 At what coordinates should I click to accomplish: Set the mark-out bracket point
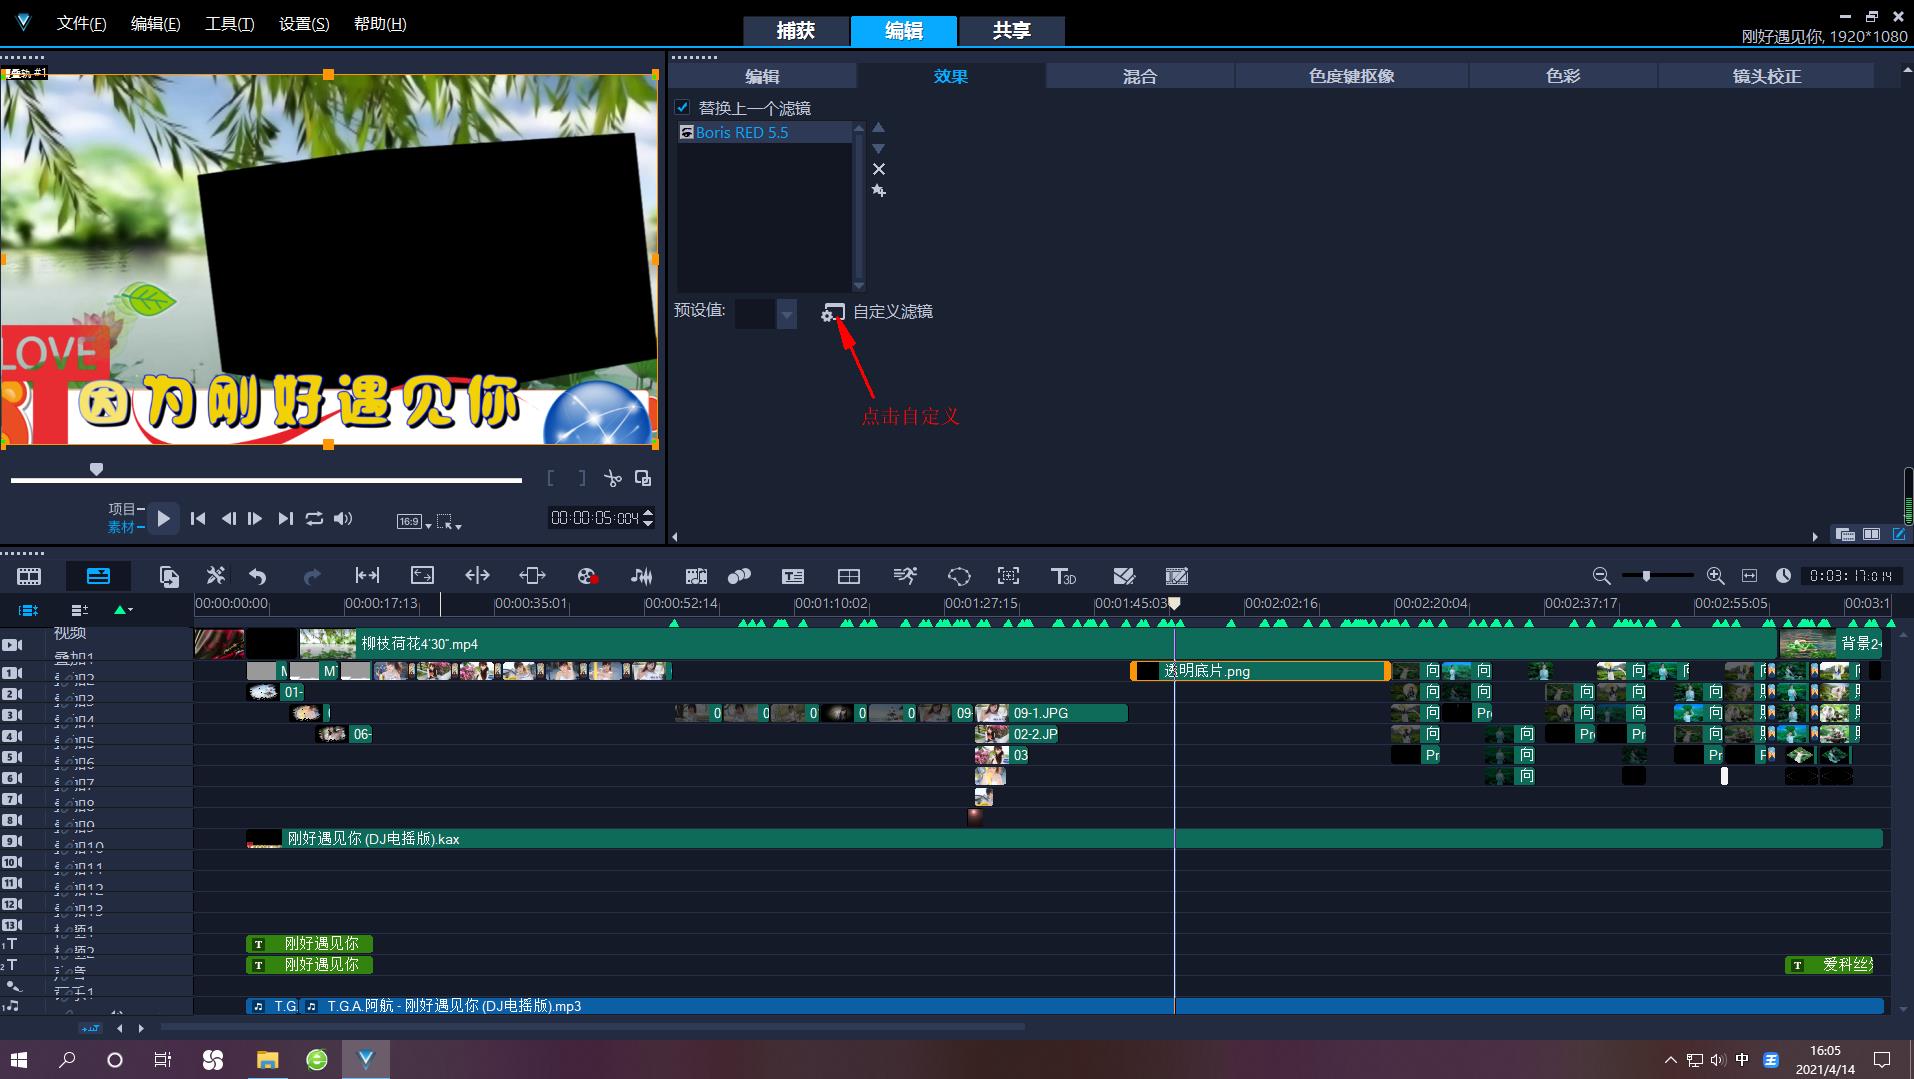[x=582, y=478]
